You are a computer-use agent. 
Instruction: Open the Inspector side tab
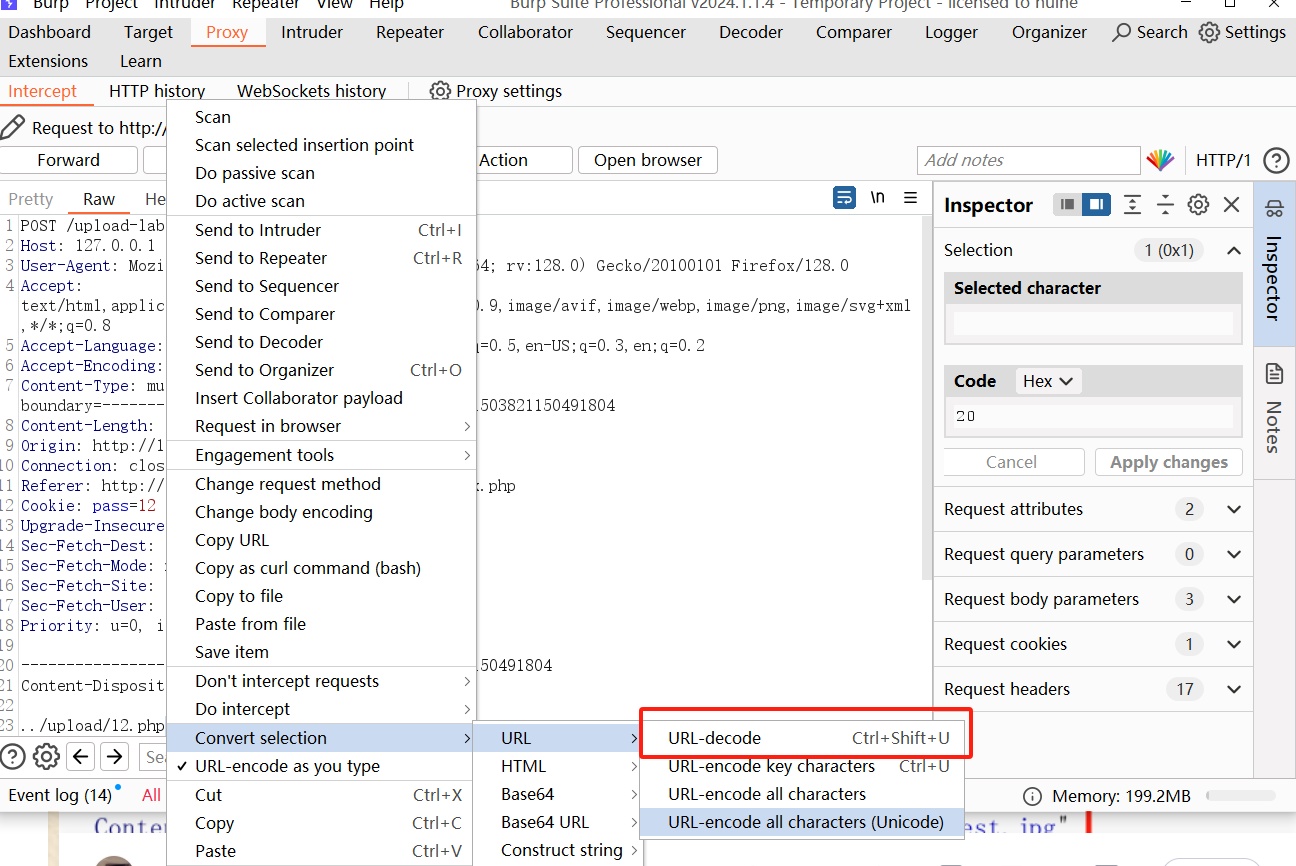pyautogui.click(x=1274, y=264)
